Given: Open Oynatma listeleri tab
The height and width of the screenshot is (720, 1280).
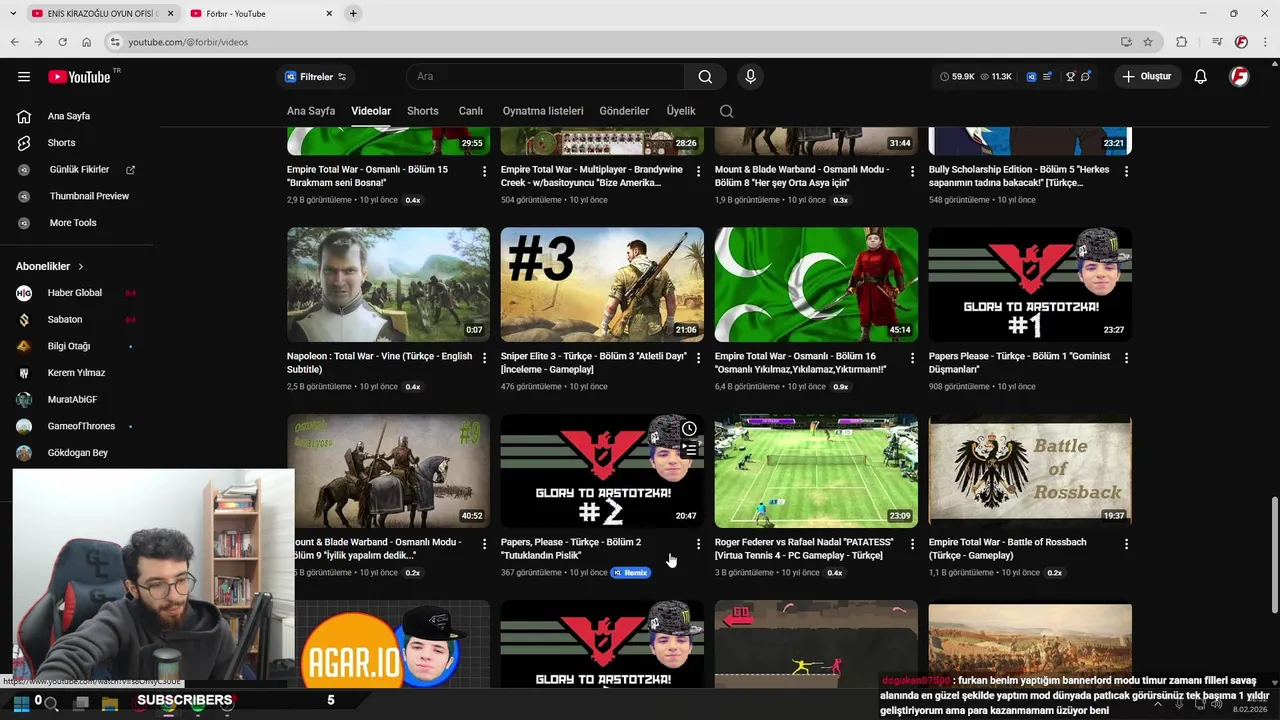Looking at the screenshot, I should point(543,111).
